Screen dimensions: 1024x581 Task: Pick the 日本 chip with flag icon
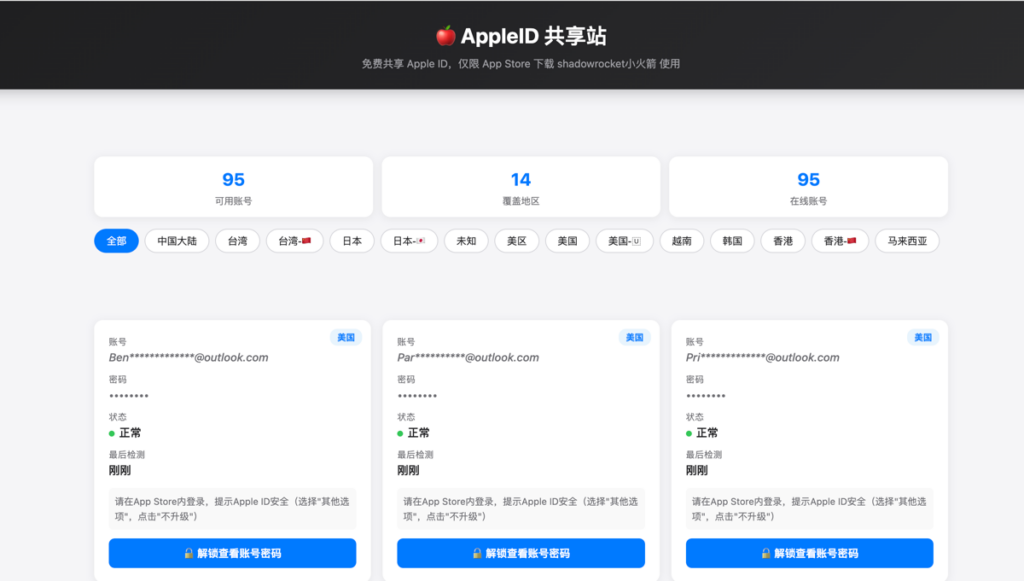409,241
